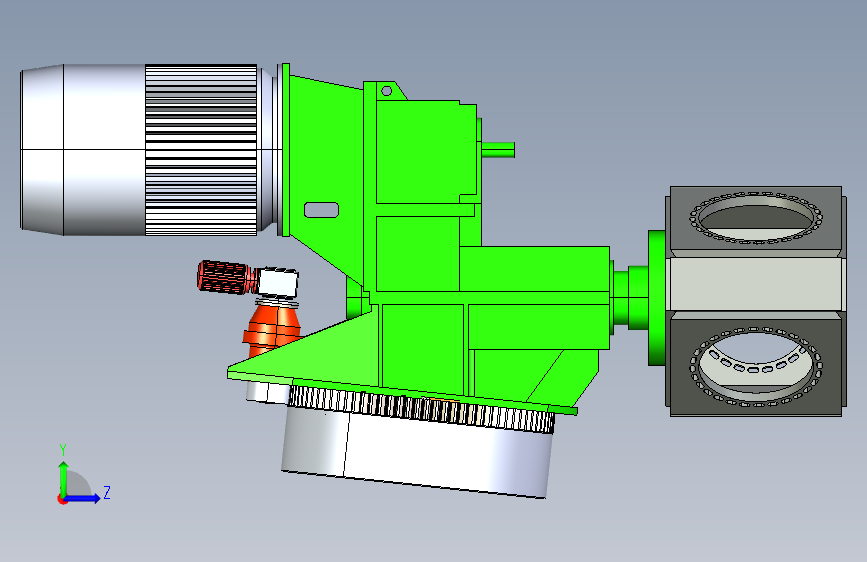
Task: Select the gray quadrant plane of the triad
Action: point(77,484)
